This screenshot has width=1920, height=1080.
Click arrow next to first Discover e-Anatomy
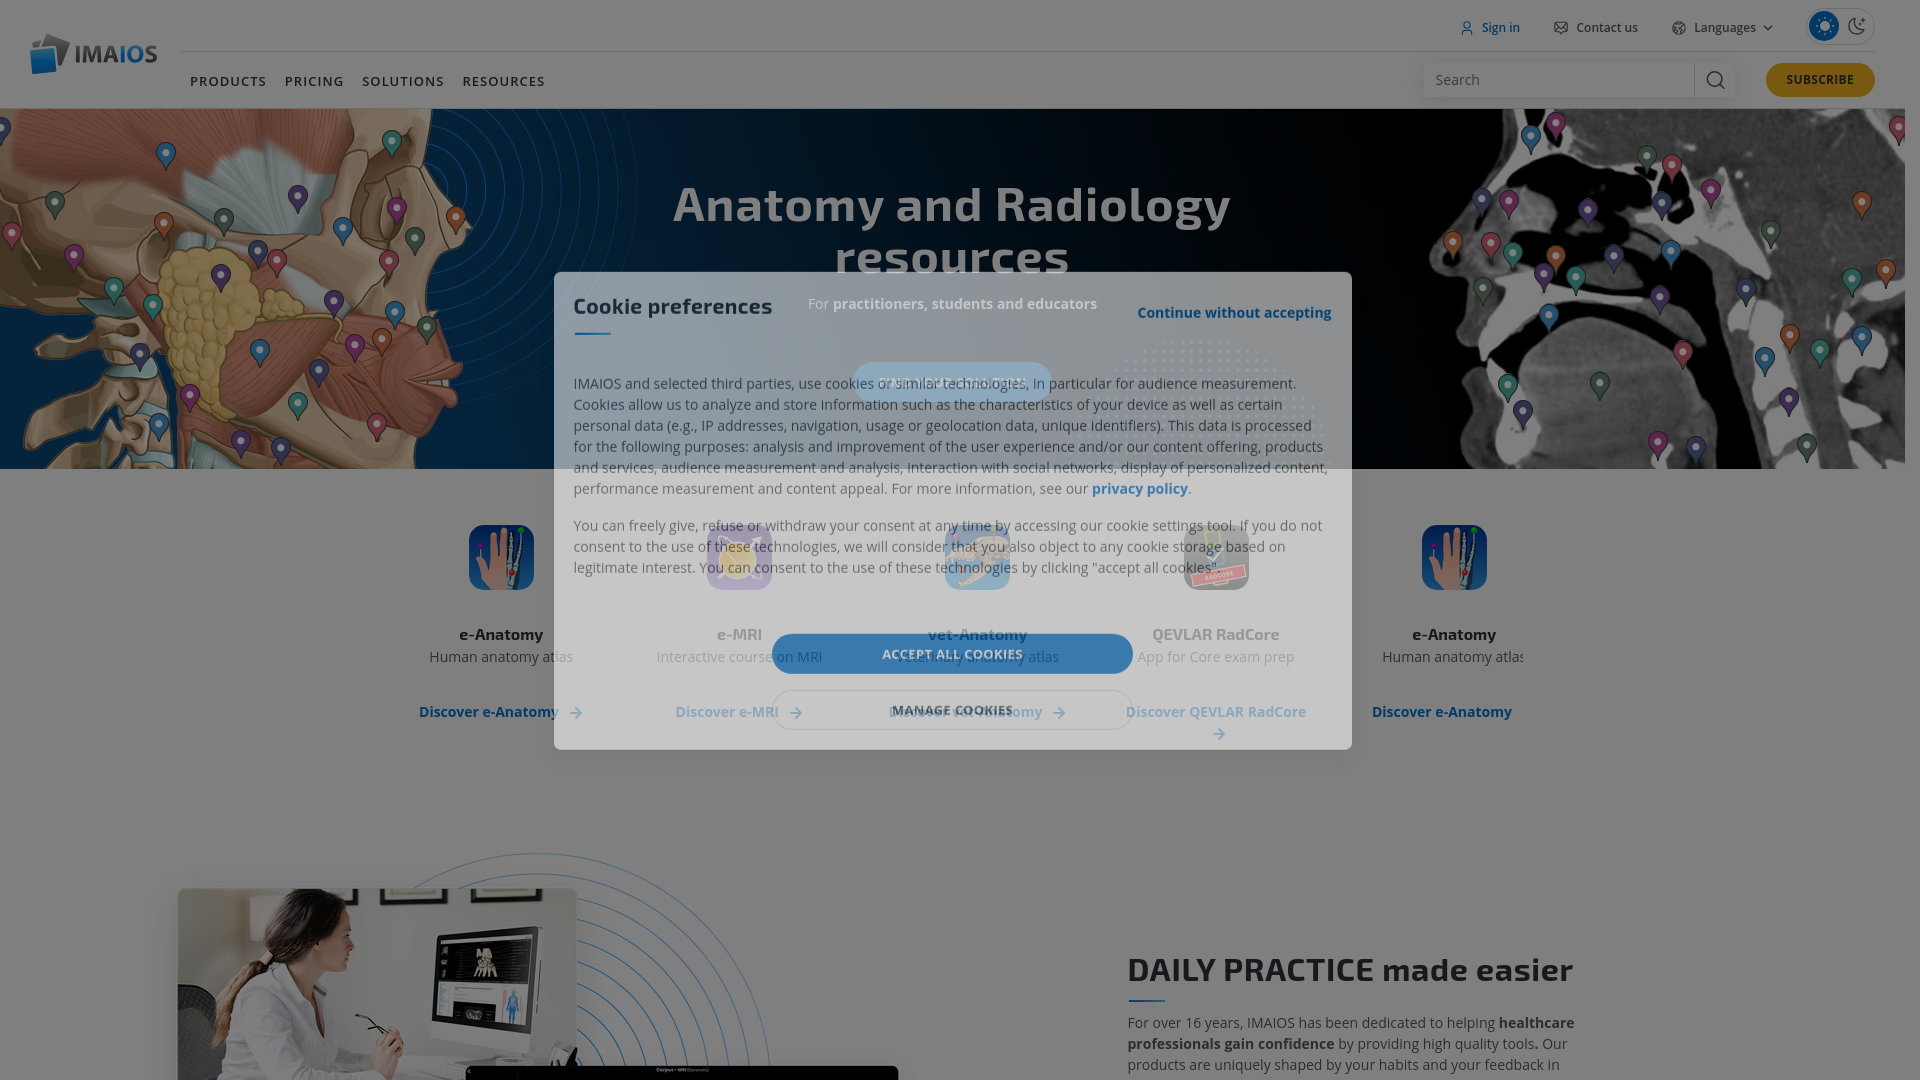click(x=576, y=713)
